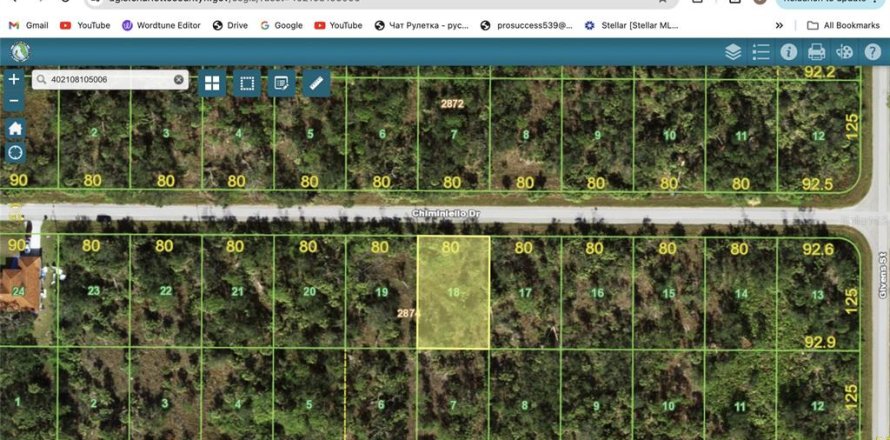The height and width of the screenshot is (440, 890).
Task: Open the help question mark
Action: coord(872,52)
